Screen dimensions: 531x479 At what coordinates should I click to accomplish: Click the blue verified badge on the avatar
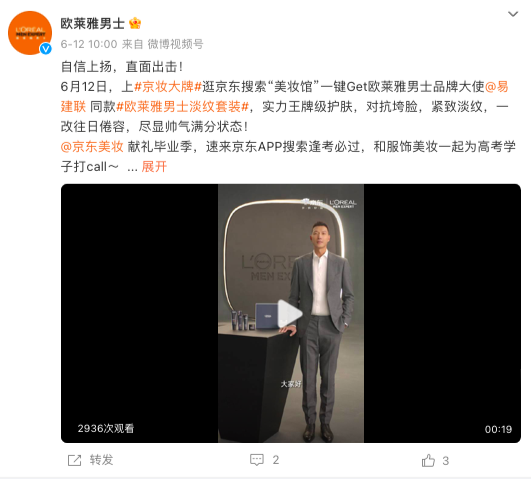(46, 49)
